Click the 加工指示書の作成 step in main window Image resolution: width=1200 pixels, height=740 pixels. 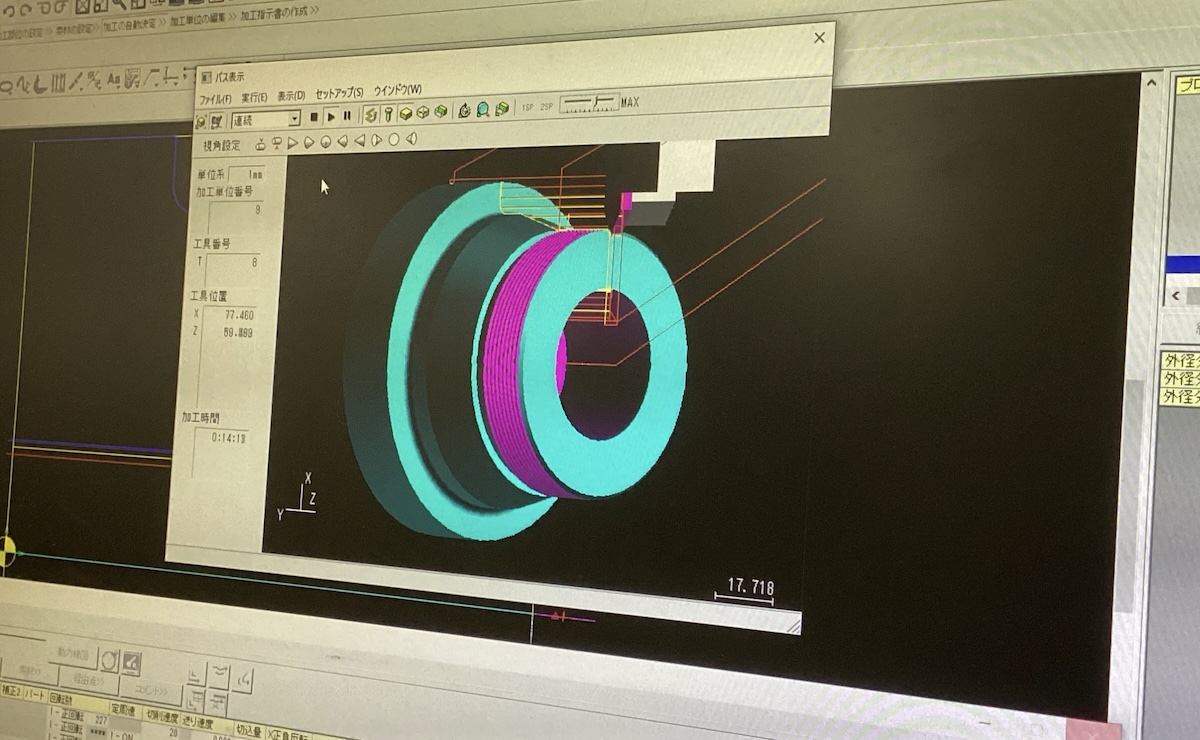[x=273, y=13]
